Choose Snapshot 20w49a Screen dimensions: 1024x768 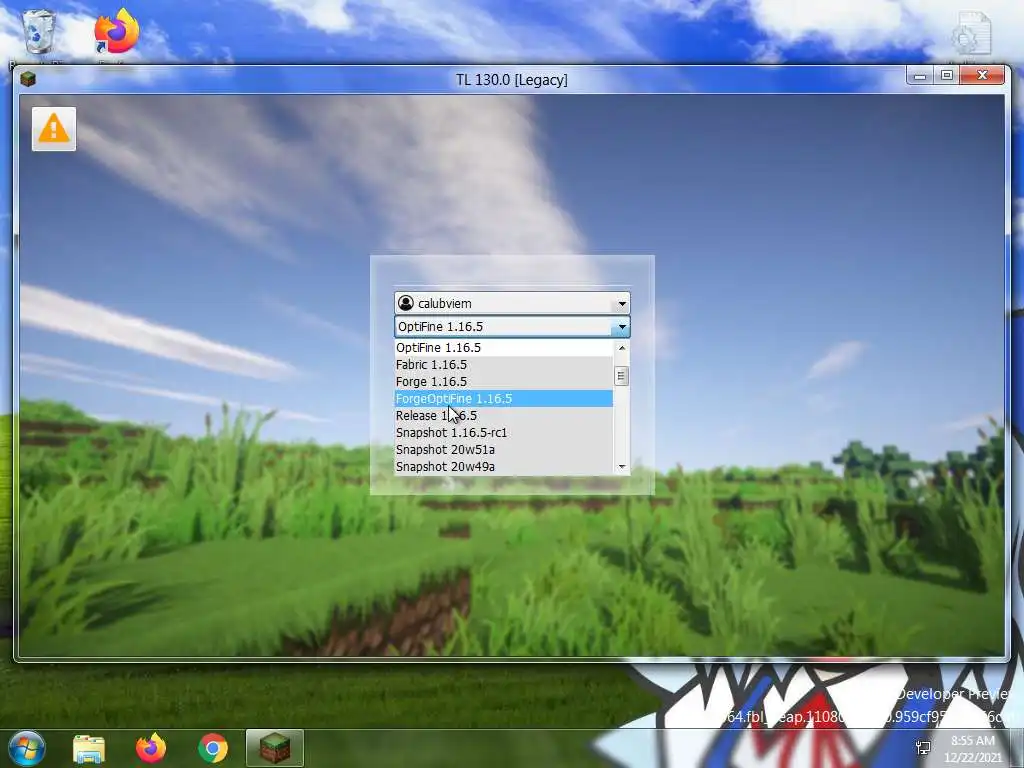click(504, 466)
